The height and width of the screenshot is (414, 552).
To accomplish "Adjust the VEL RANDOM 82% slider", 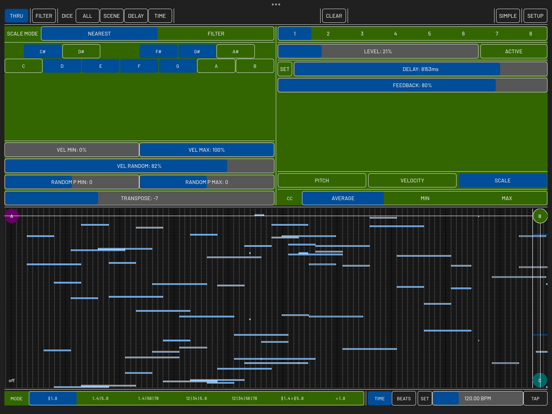I will (x=139, y=166).
